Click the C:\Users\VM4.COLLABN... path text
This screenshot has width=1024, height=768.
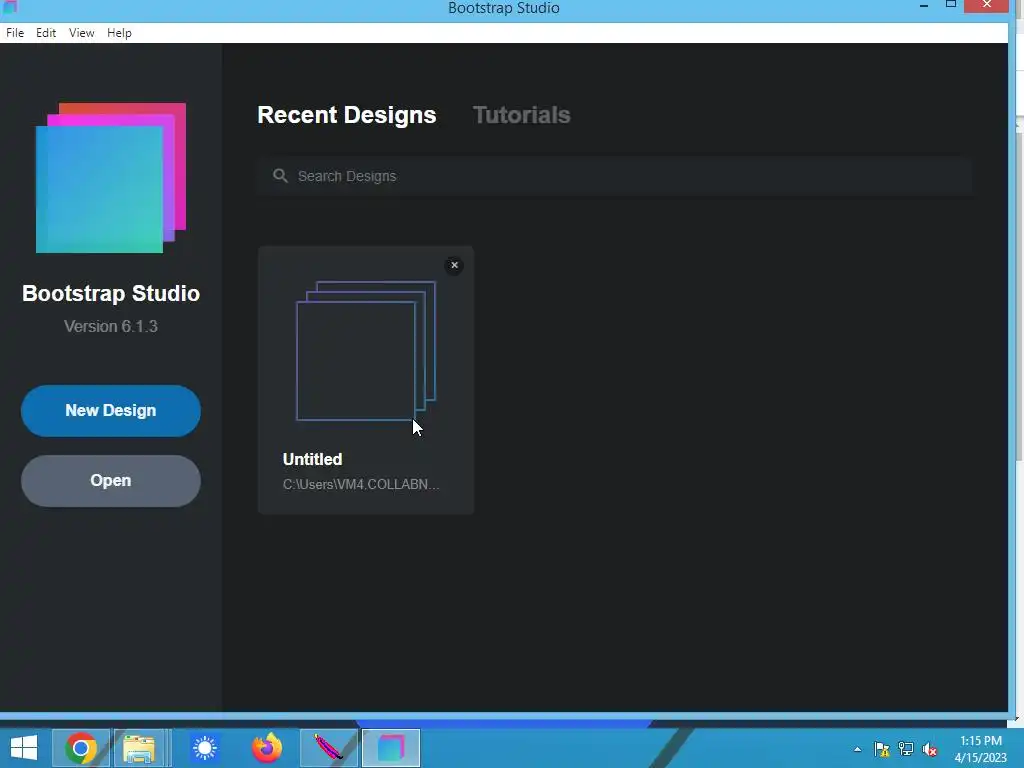[360, 484]
